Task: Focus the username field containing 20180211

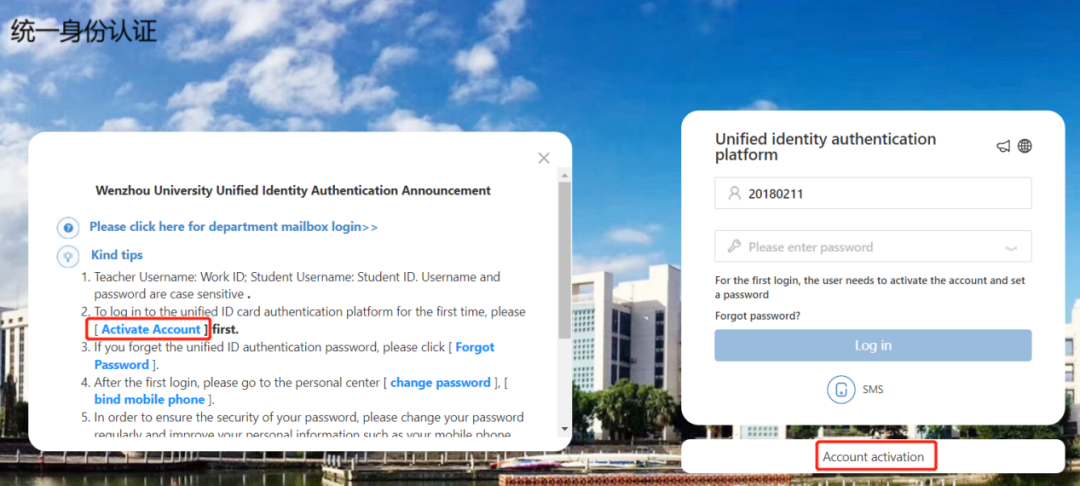Action: click(873, 193)
